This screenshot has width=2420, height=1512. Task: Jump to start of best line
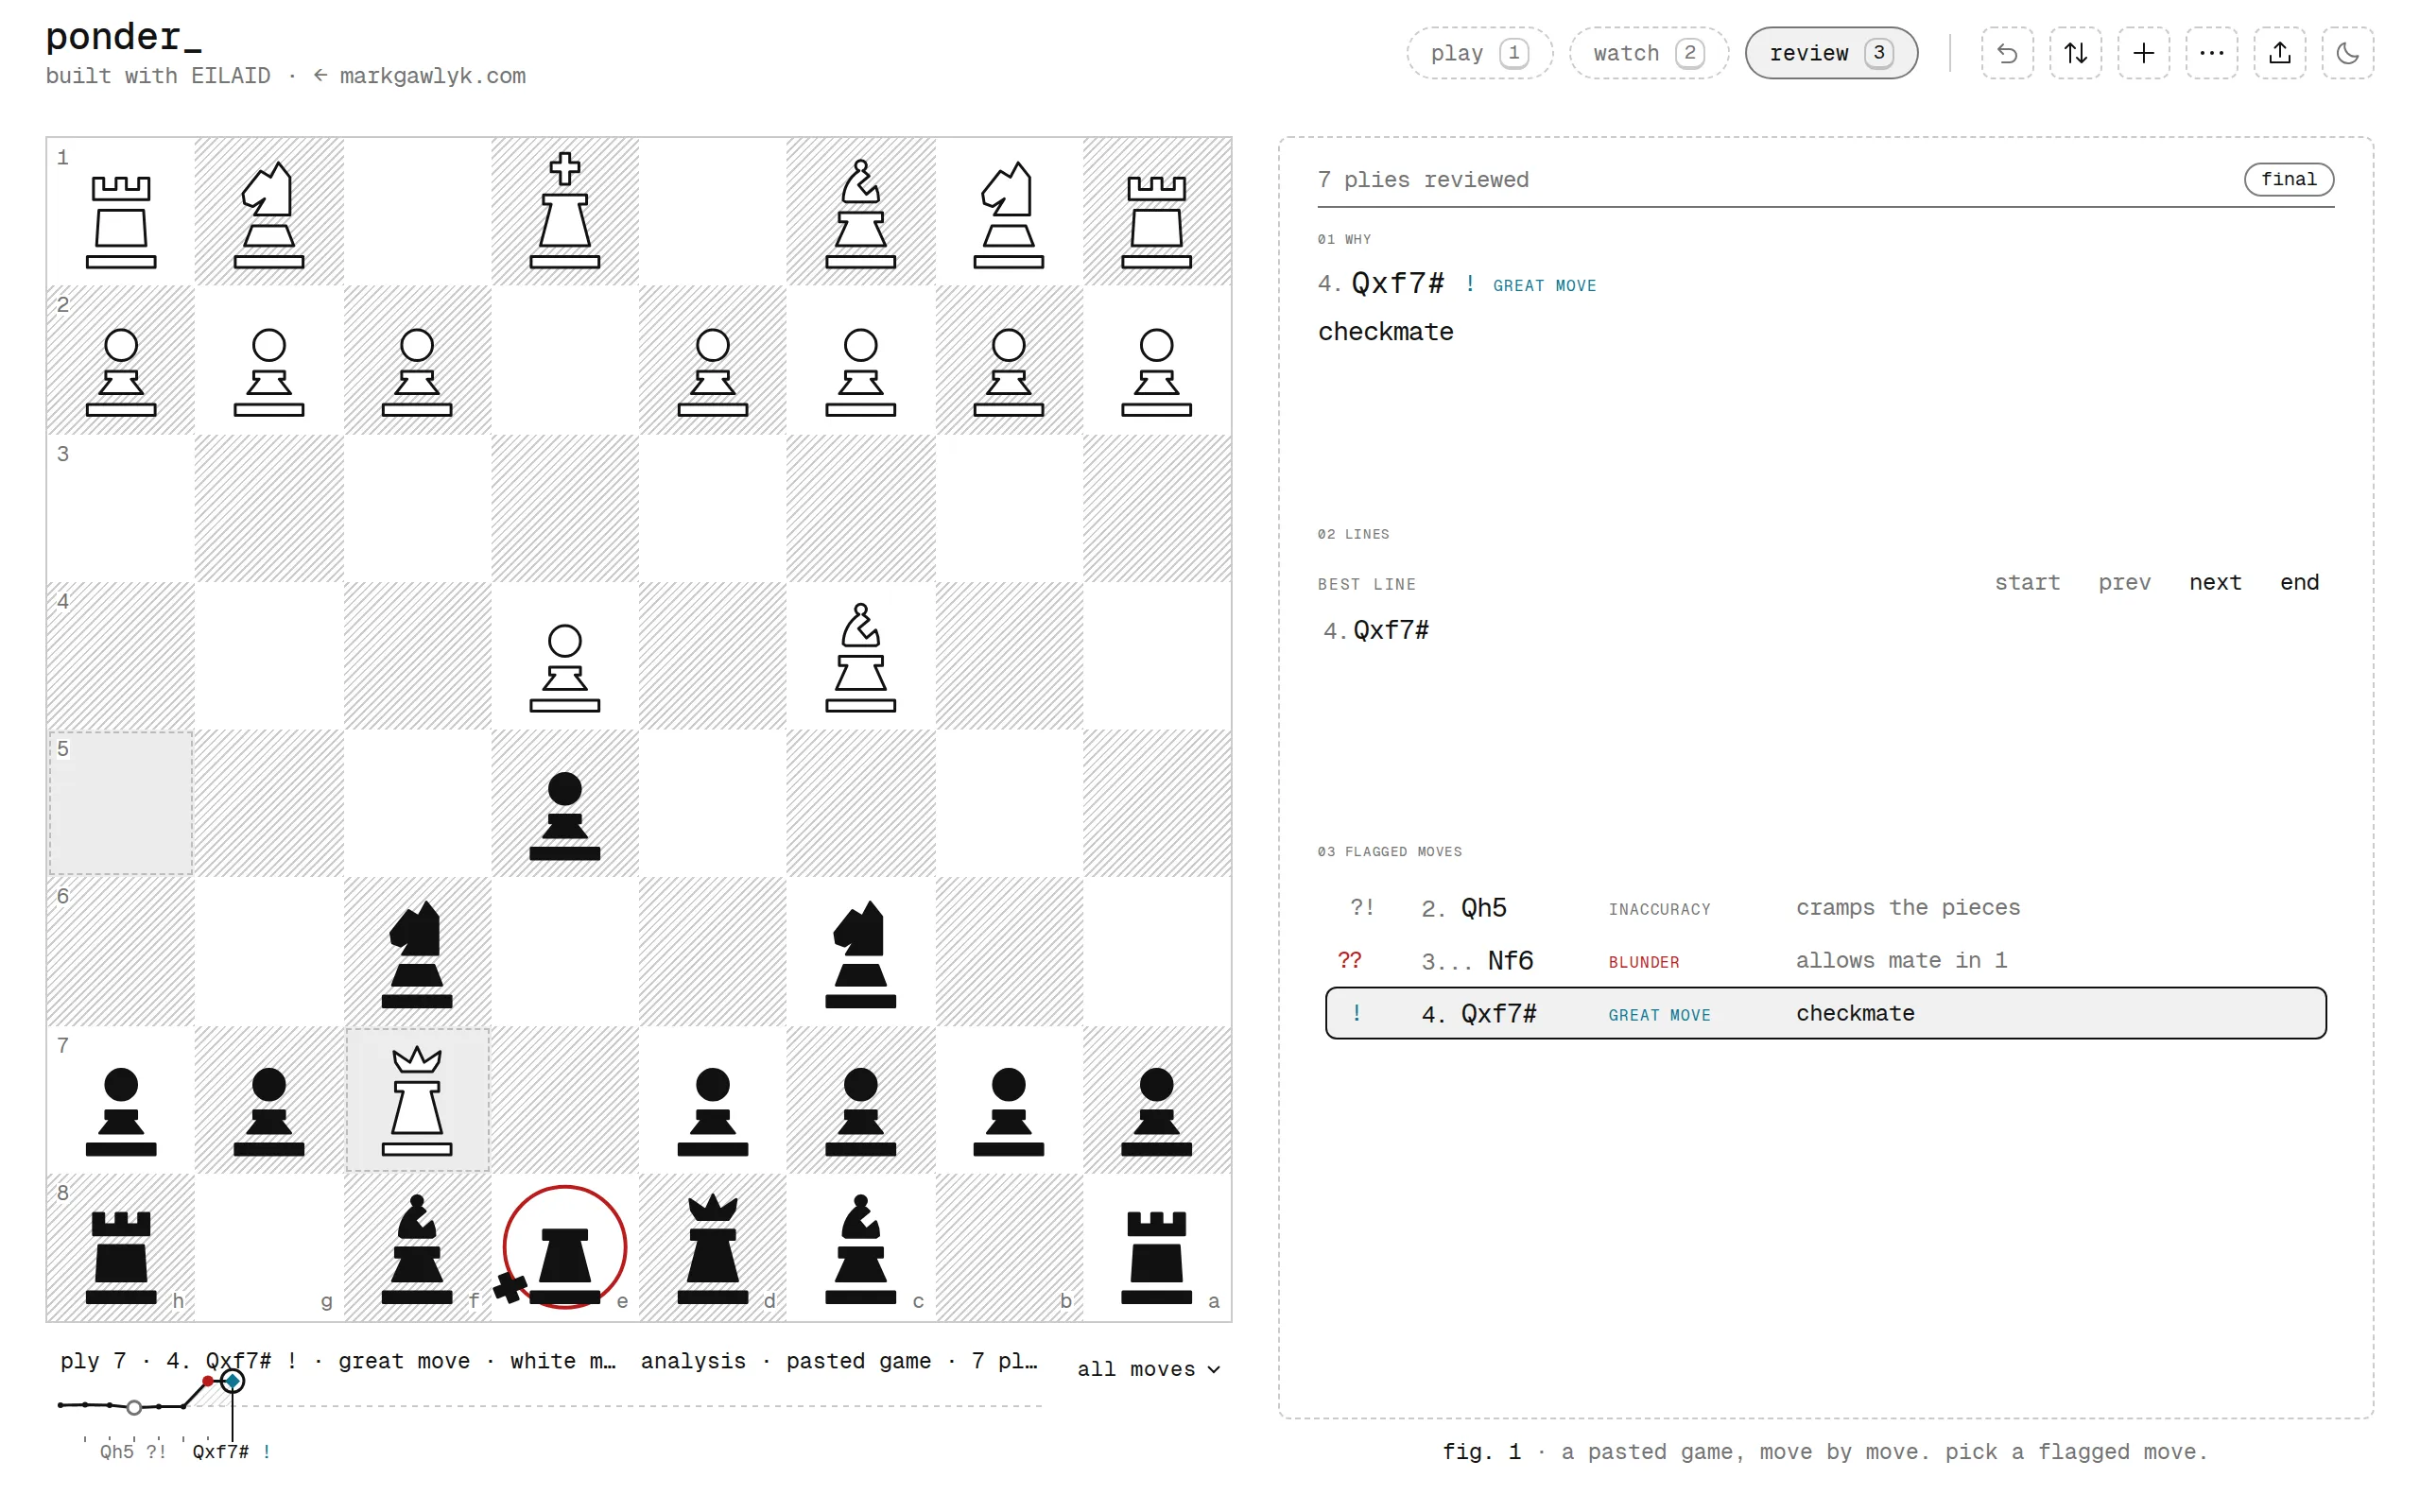[2027, 582]
